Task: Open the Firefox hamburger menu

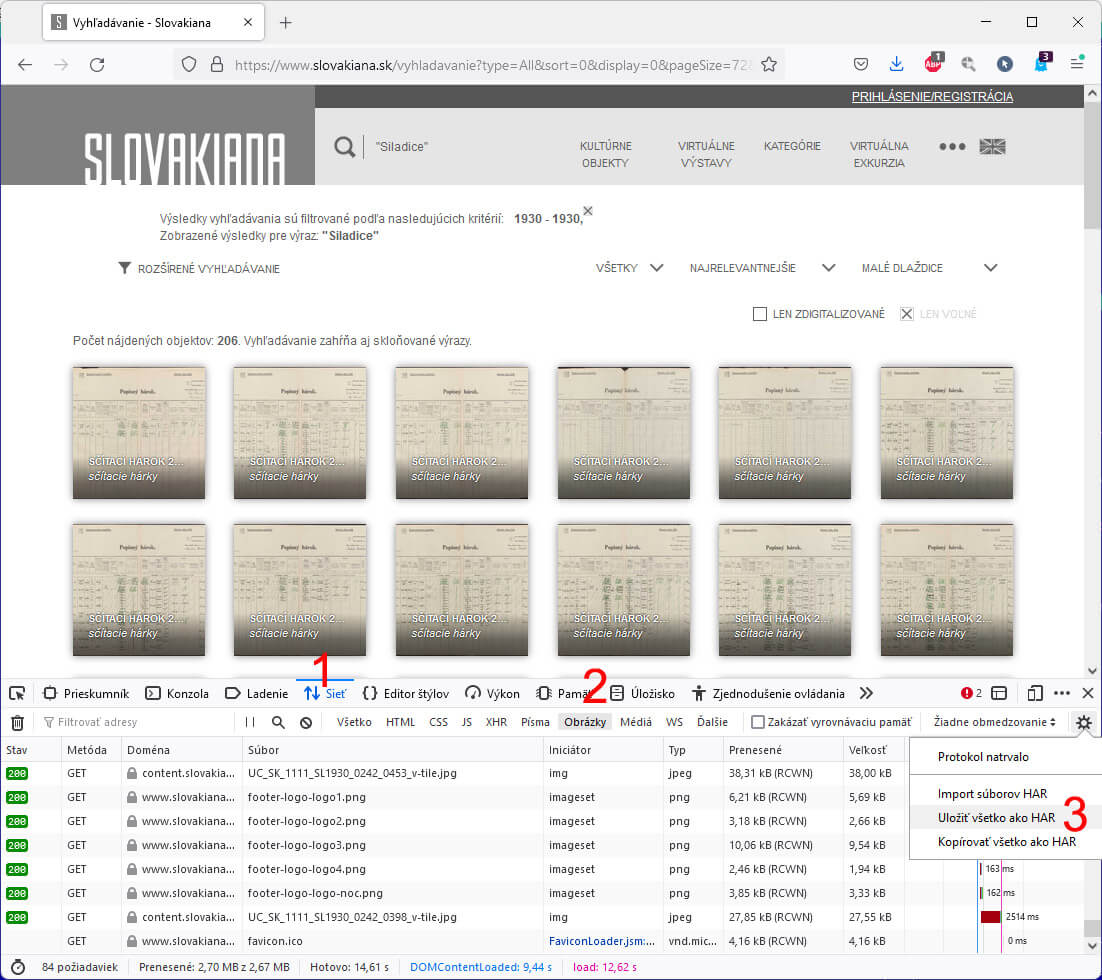Action: pyautogui.click(x=1077, y=64)
